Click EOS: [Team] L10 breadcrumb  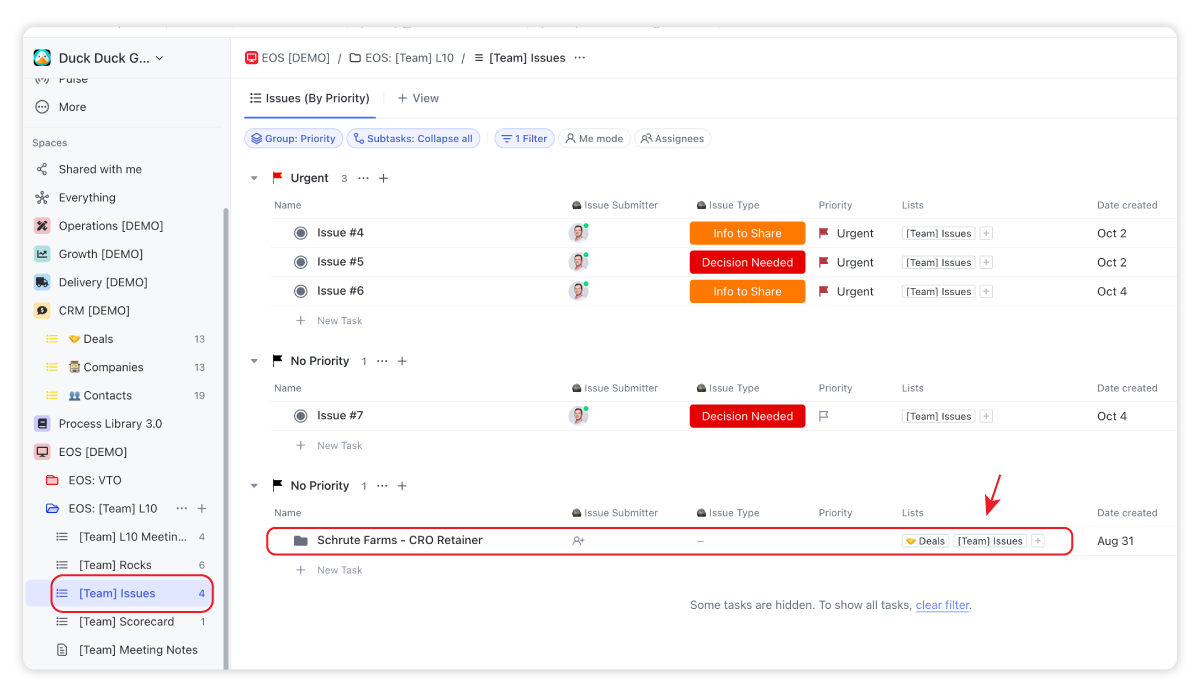pyautogui.click(x=401, y=58)
